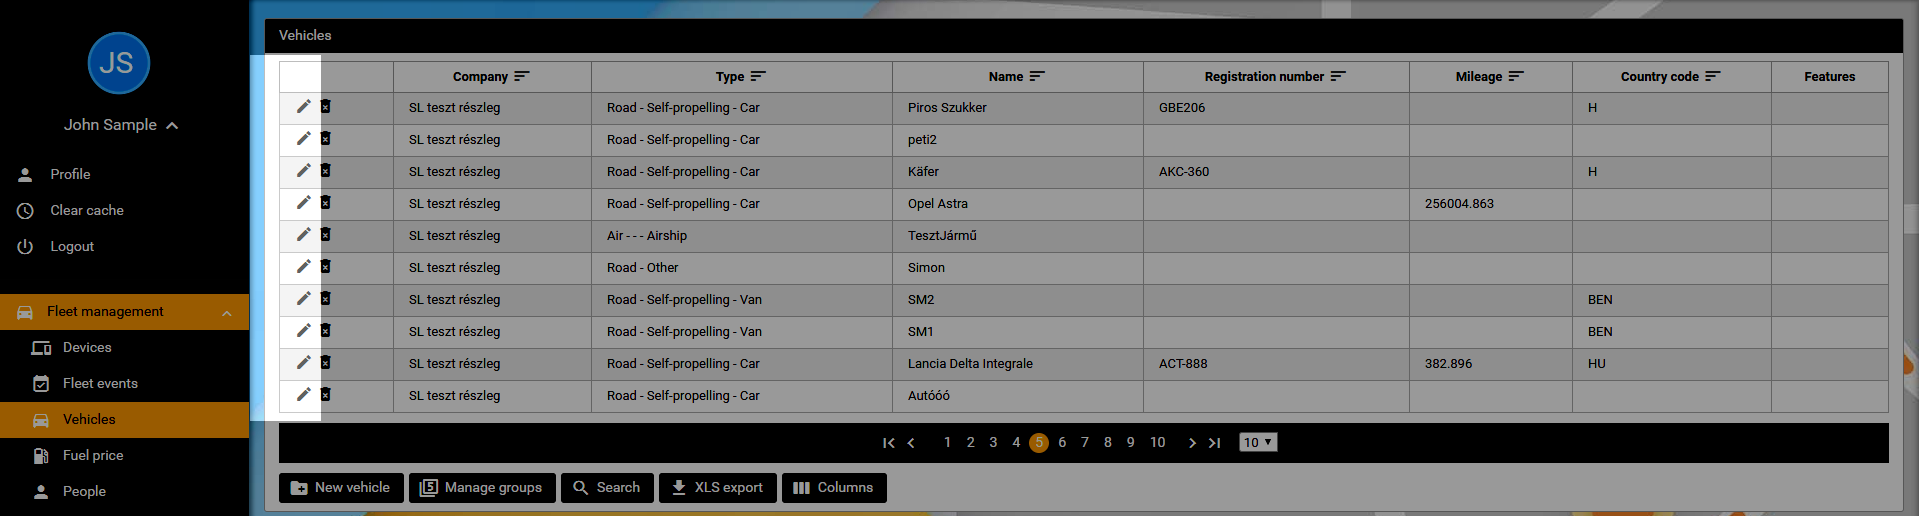The image size is (1919, 516).
Task: Open rows-per-page dropdown showing 10
Action: (1257, 442)
